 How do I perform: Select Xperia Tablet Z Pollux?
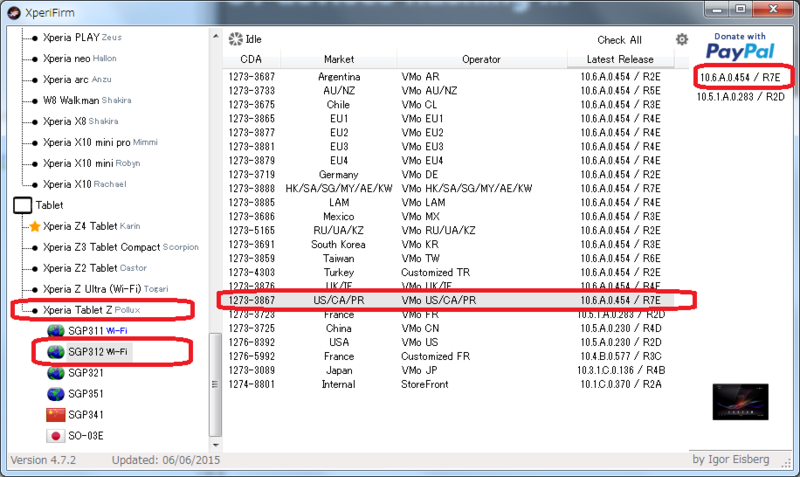92,310
